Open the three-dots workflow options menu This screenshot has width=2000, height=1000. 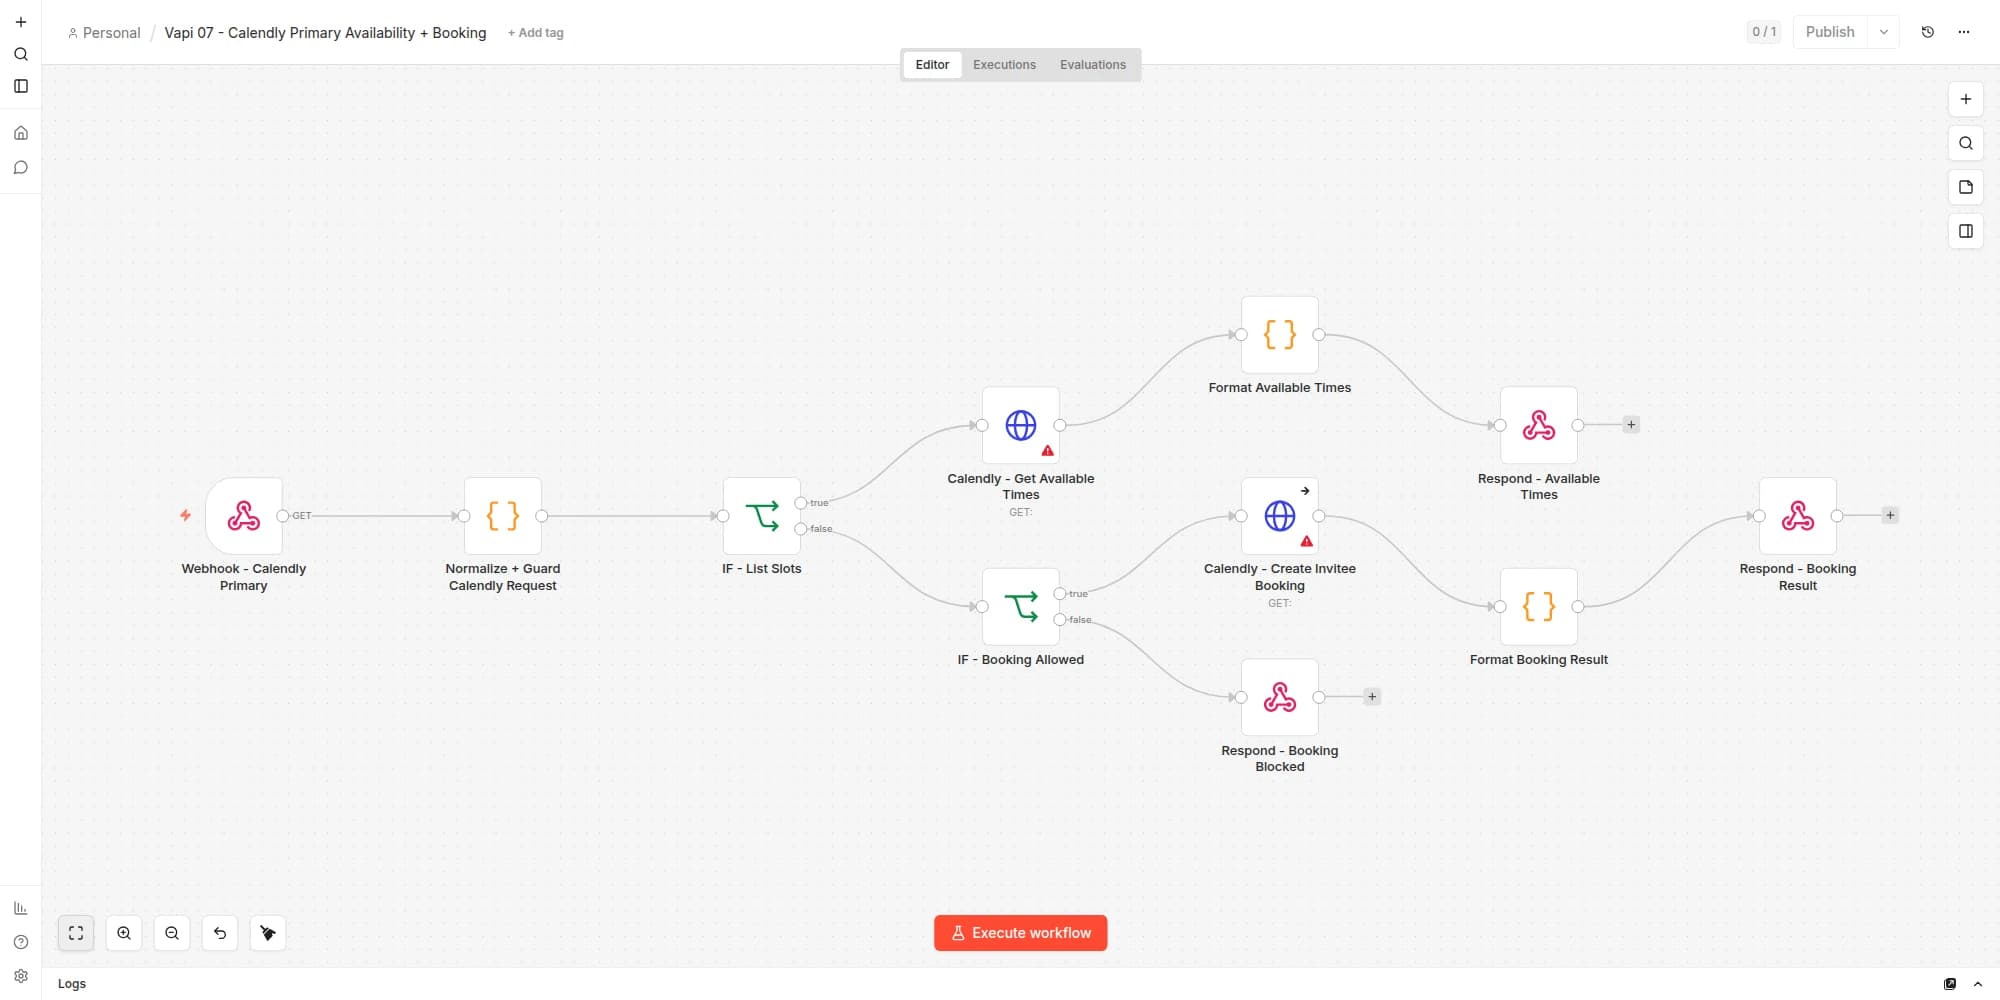pos(1964,32)
